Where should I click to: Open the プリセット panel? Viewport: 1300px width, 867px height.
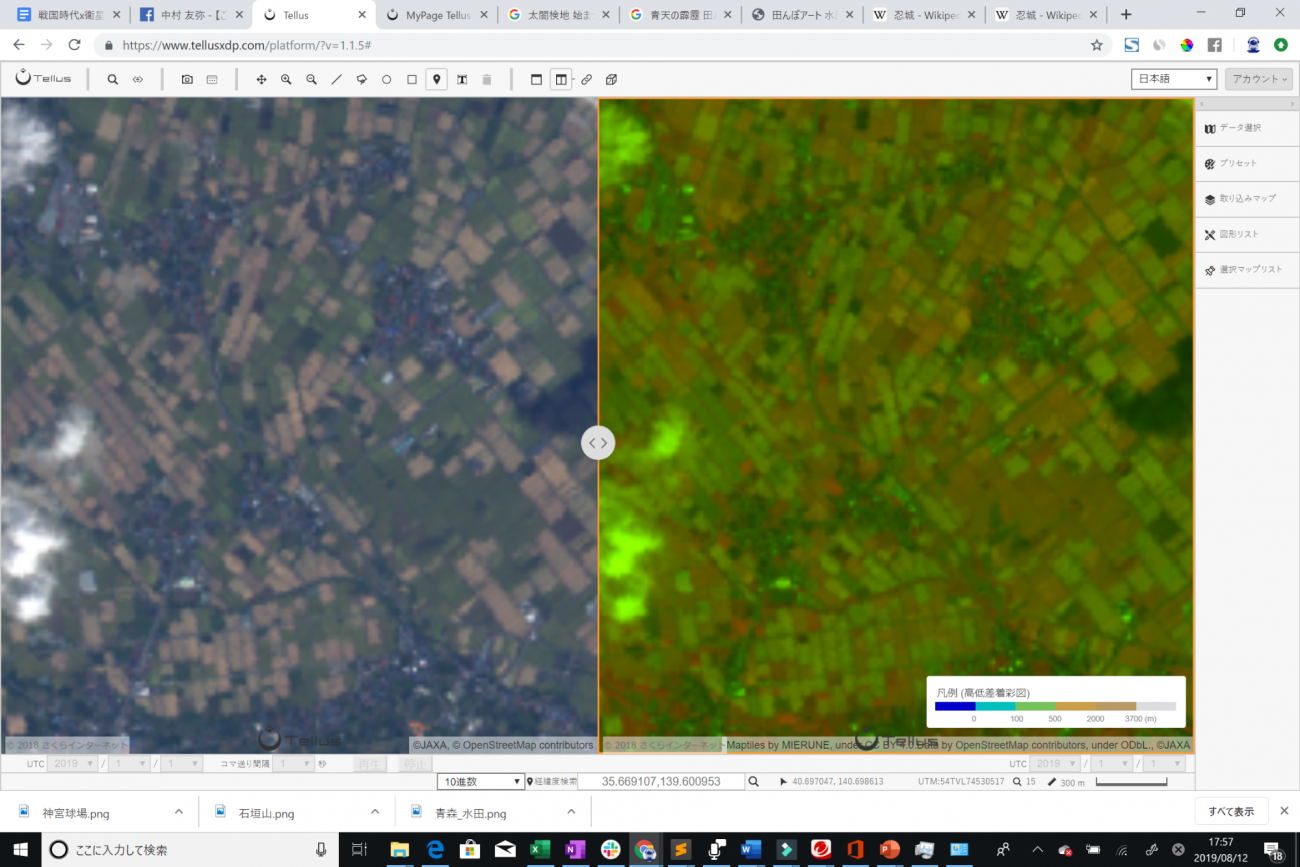tap(1247, 163)
